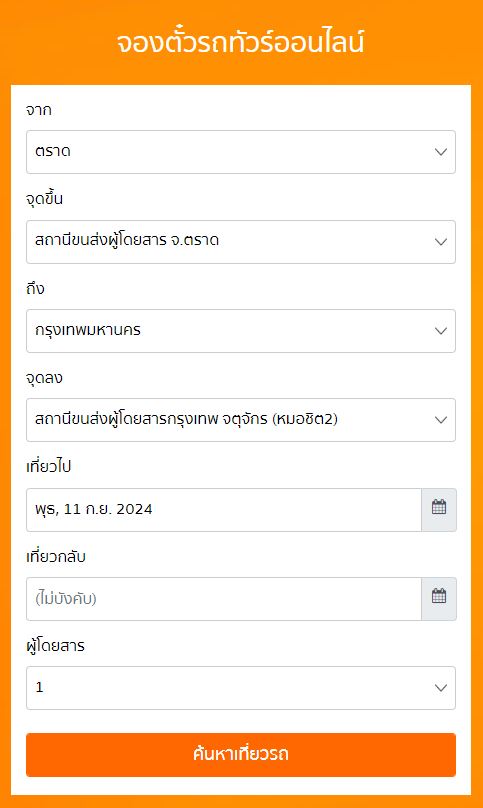Click chevron arrow on จุดลง dropdown
Image resolution: width=483 pixels, height=808 pixels.
(441, 420)
